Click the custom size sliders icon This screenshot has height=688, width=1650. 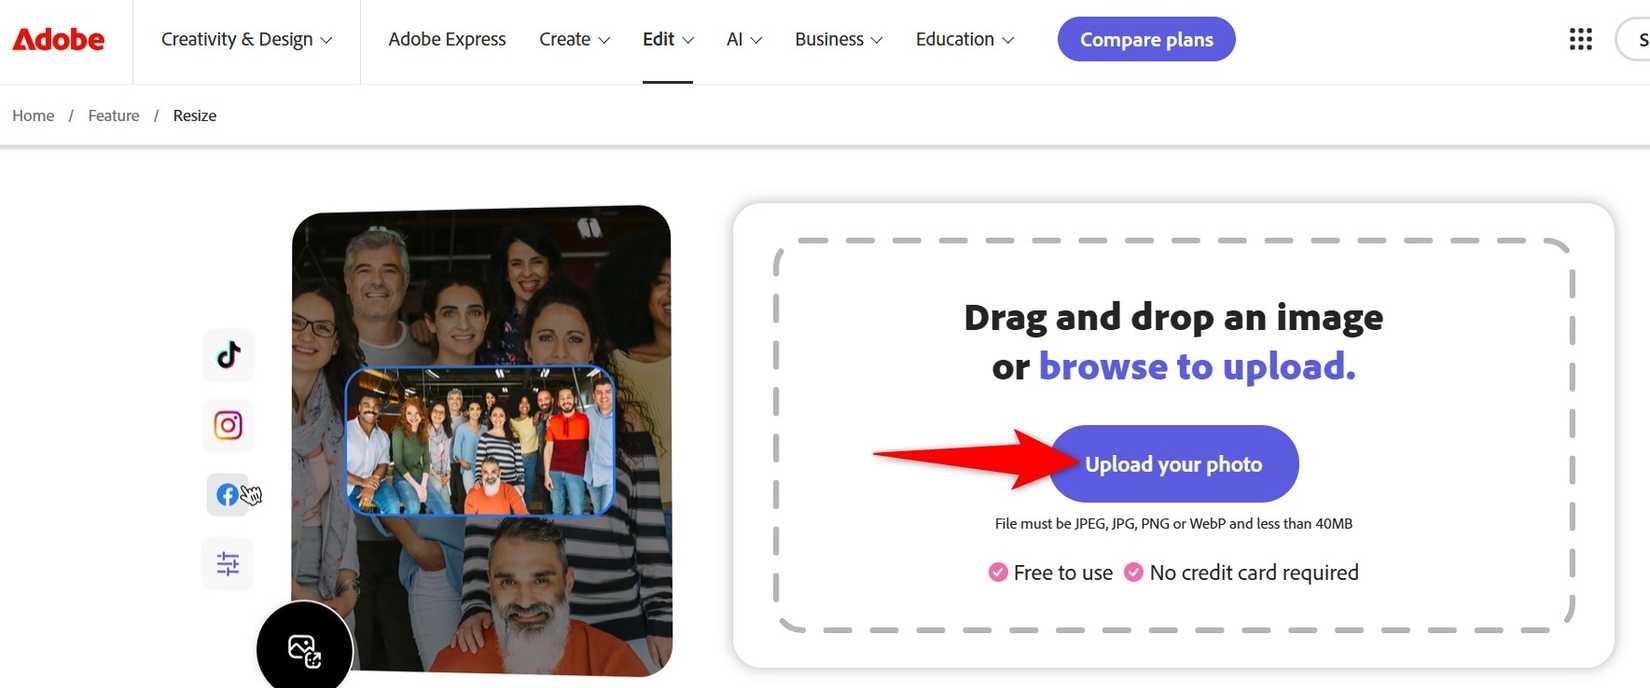(x=228, y=564)
